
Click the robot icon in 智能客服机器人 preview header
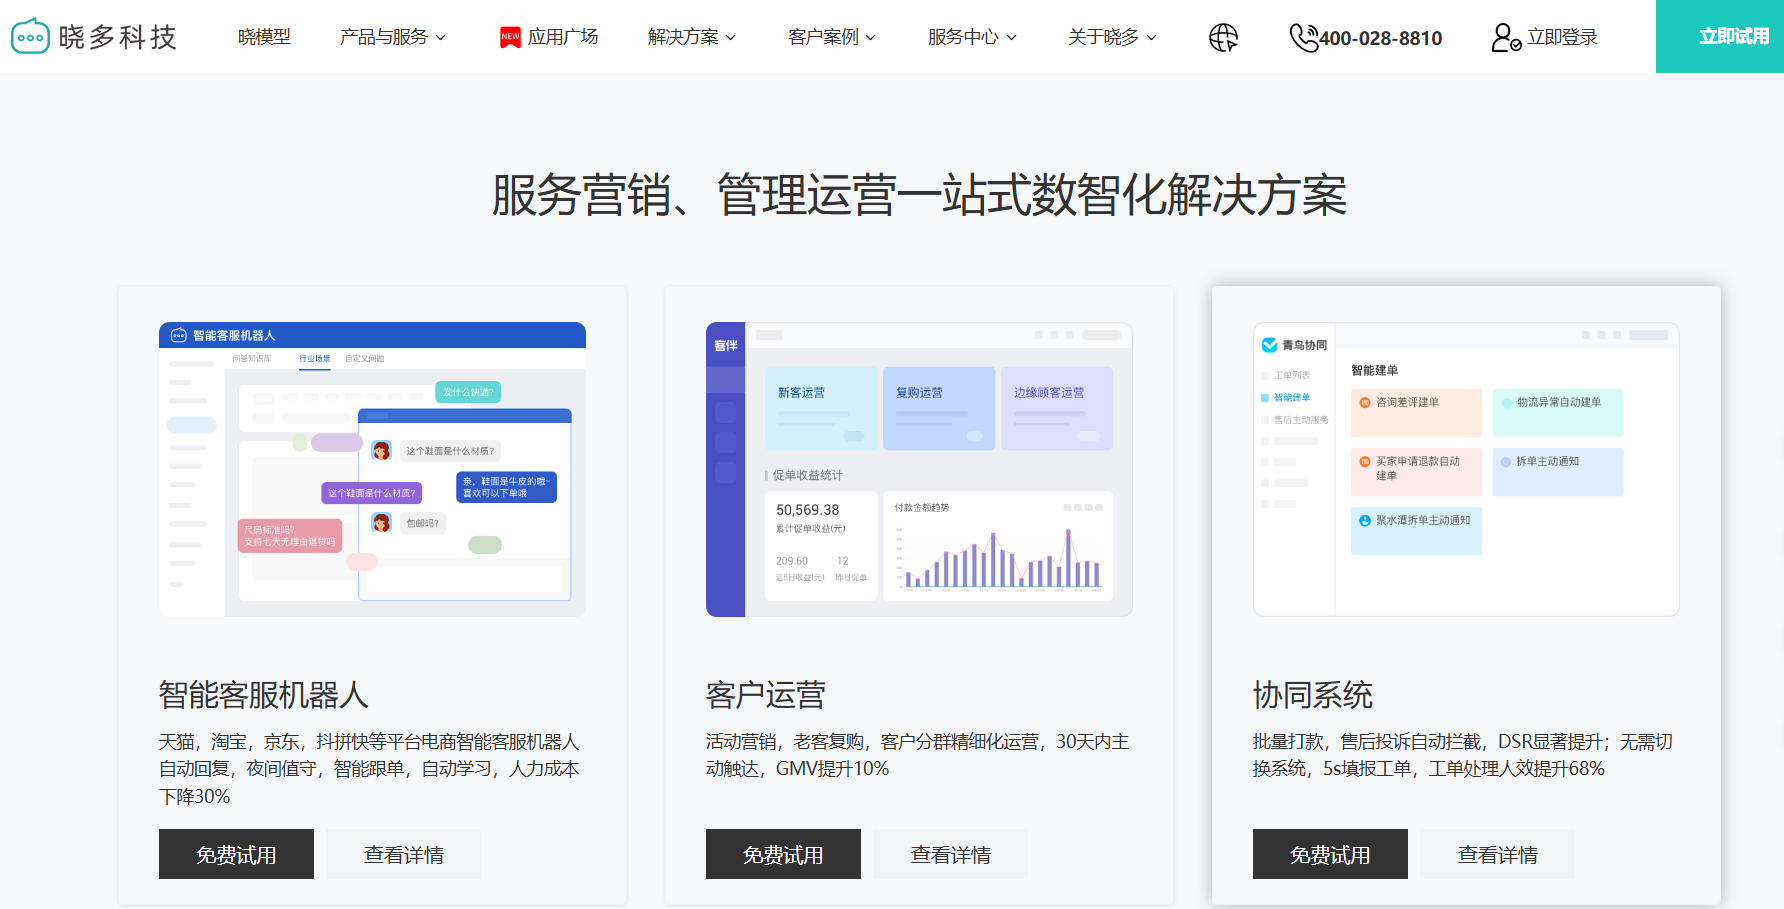pos(179,335)
